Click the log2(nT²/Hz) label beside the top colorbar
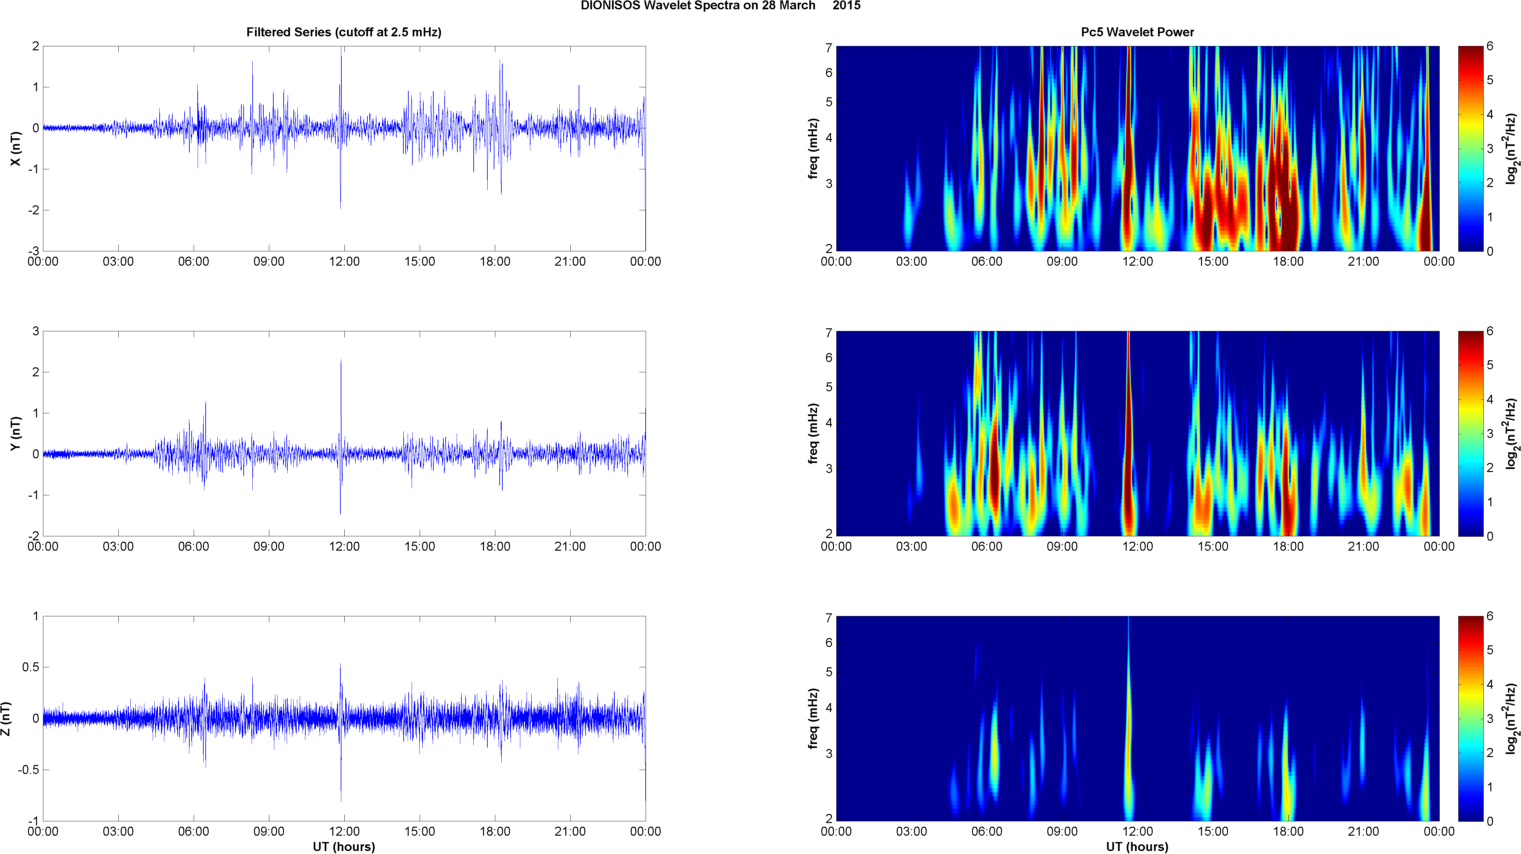The height and width of the screenshot is (854, 1521). pyautogui.click(x=1513, y=148)
